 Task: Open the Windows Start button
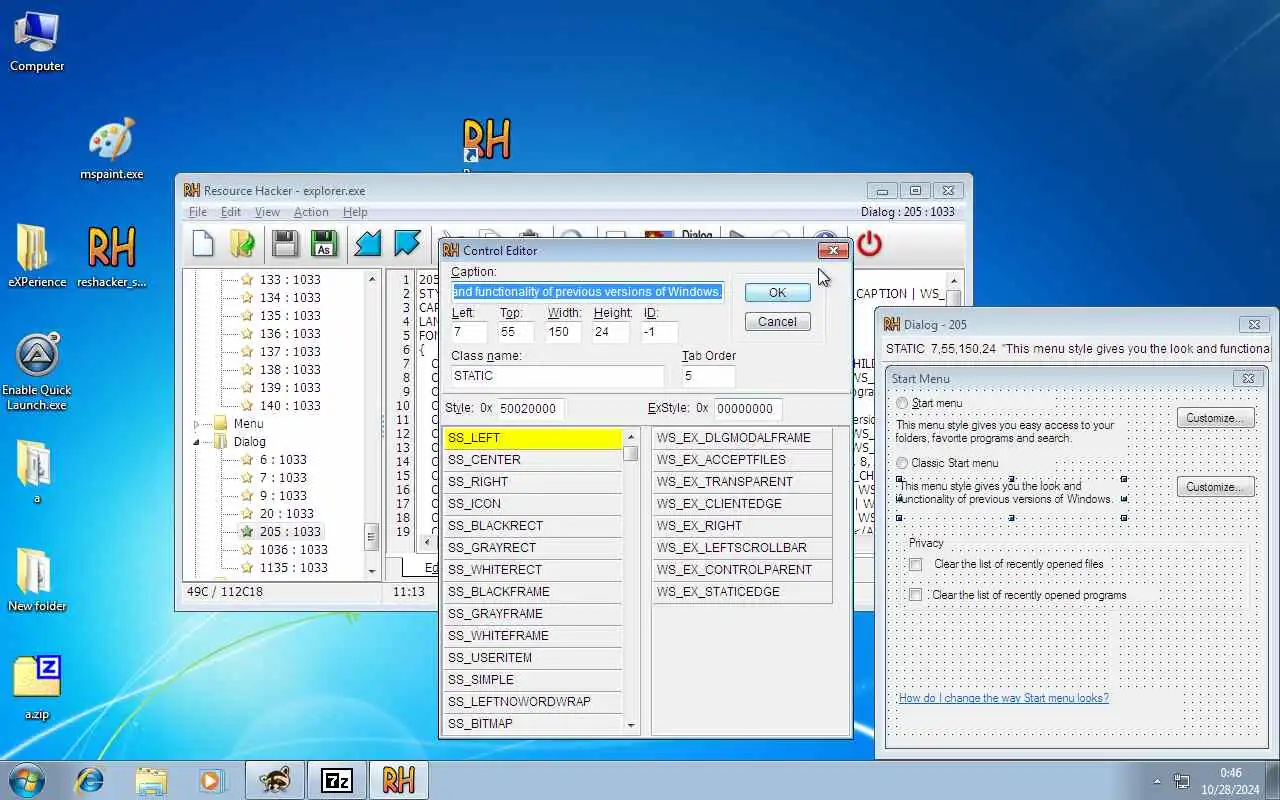[x=27, y=779]
